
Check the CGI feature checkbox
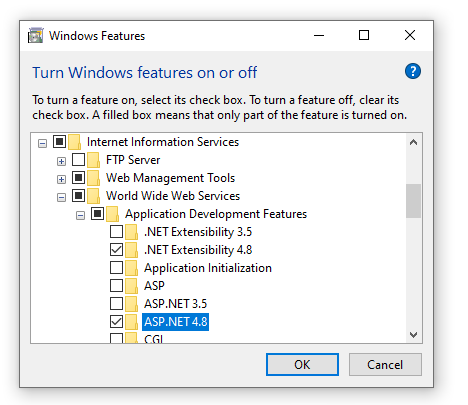coord(116,338)
